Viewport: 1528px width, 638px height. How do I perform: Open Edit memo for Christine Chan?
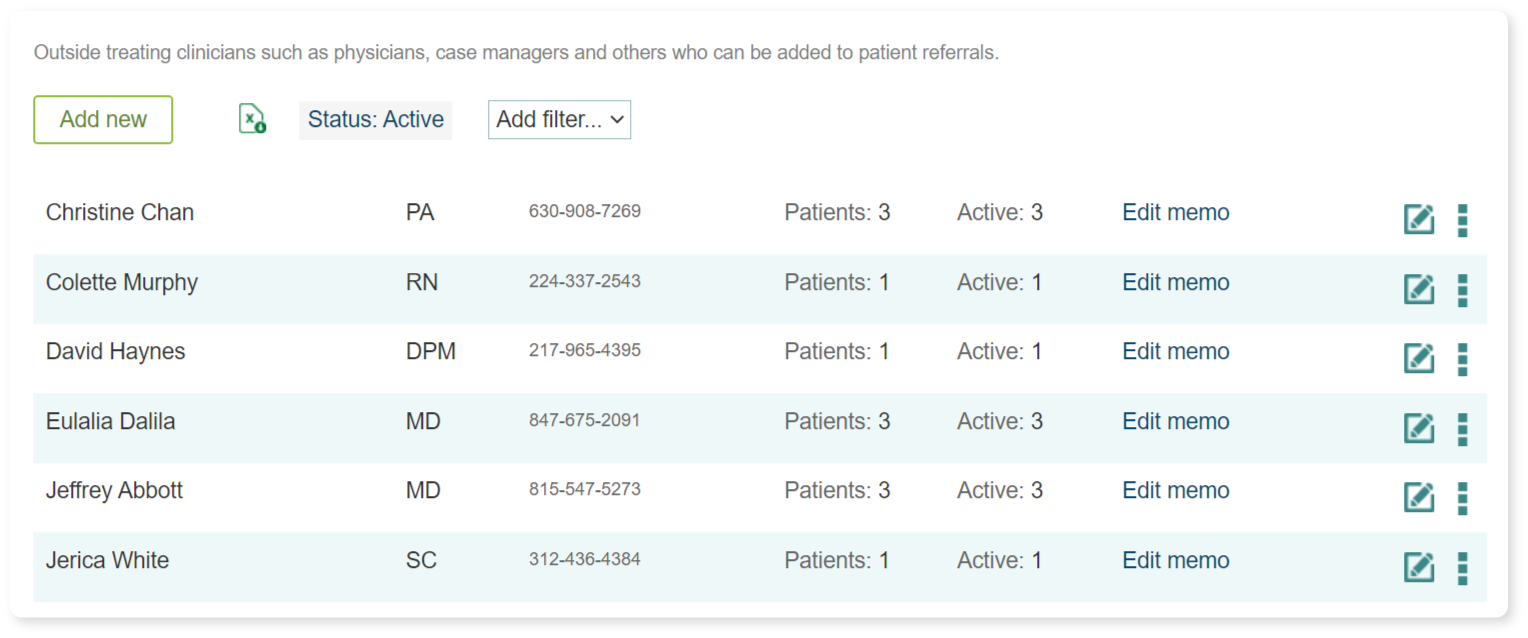1175,212
